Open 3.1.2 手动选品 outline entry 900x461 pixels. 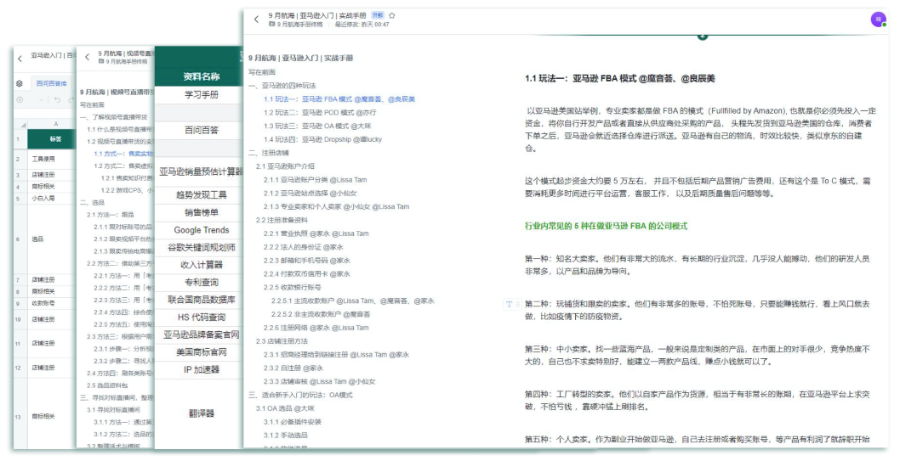(x=285, y=436)
